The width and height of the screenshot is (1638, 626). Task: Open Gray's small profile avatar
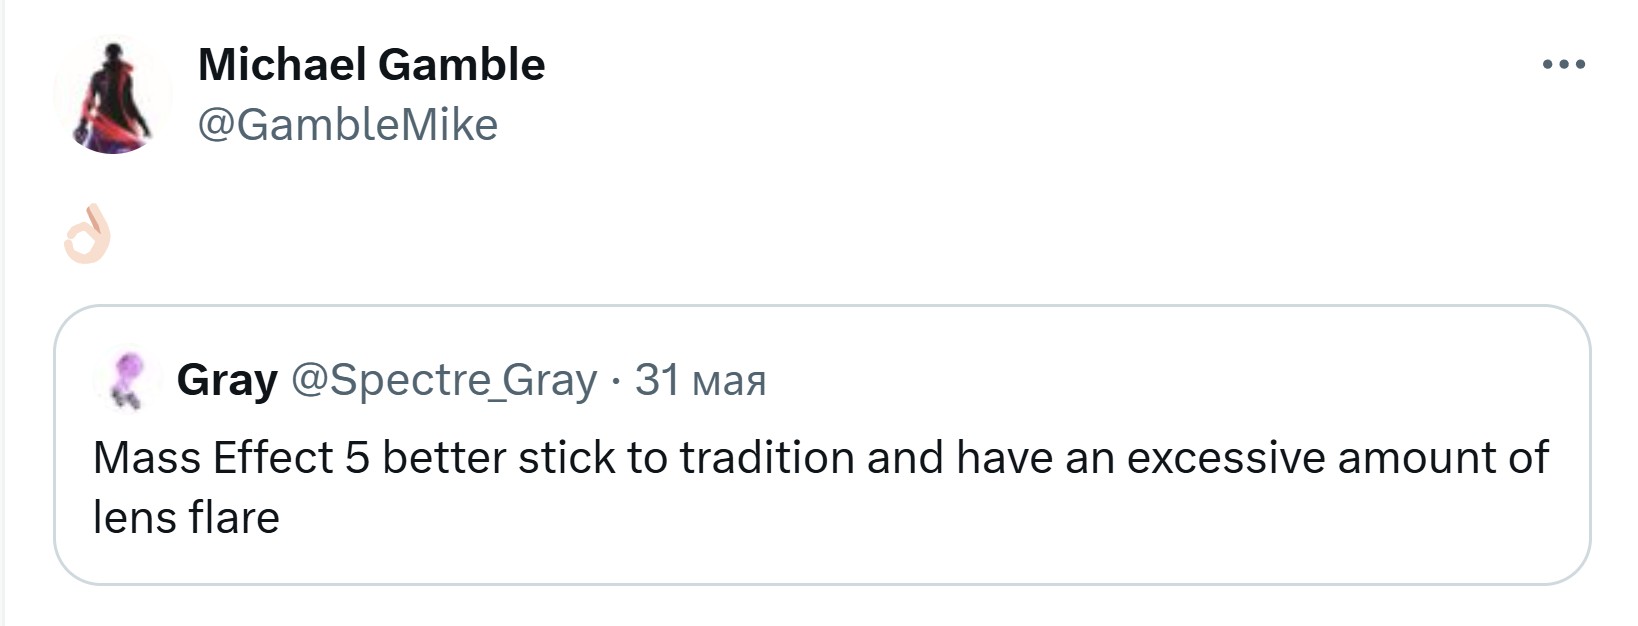point(126,381)
